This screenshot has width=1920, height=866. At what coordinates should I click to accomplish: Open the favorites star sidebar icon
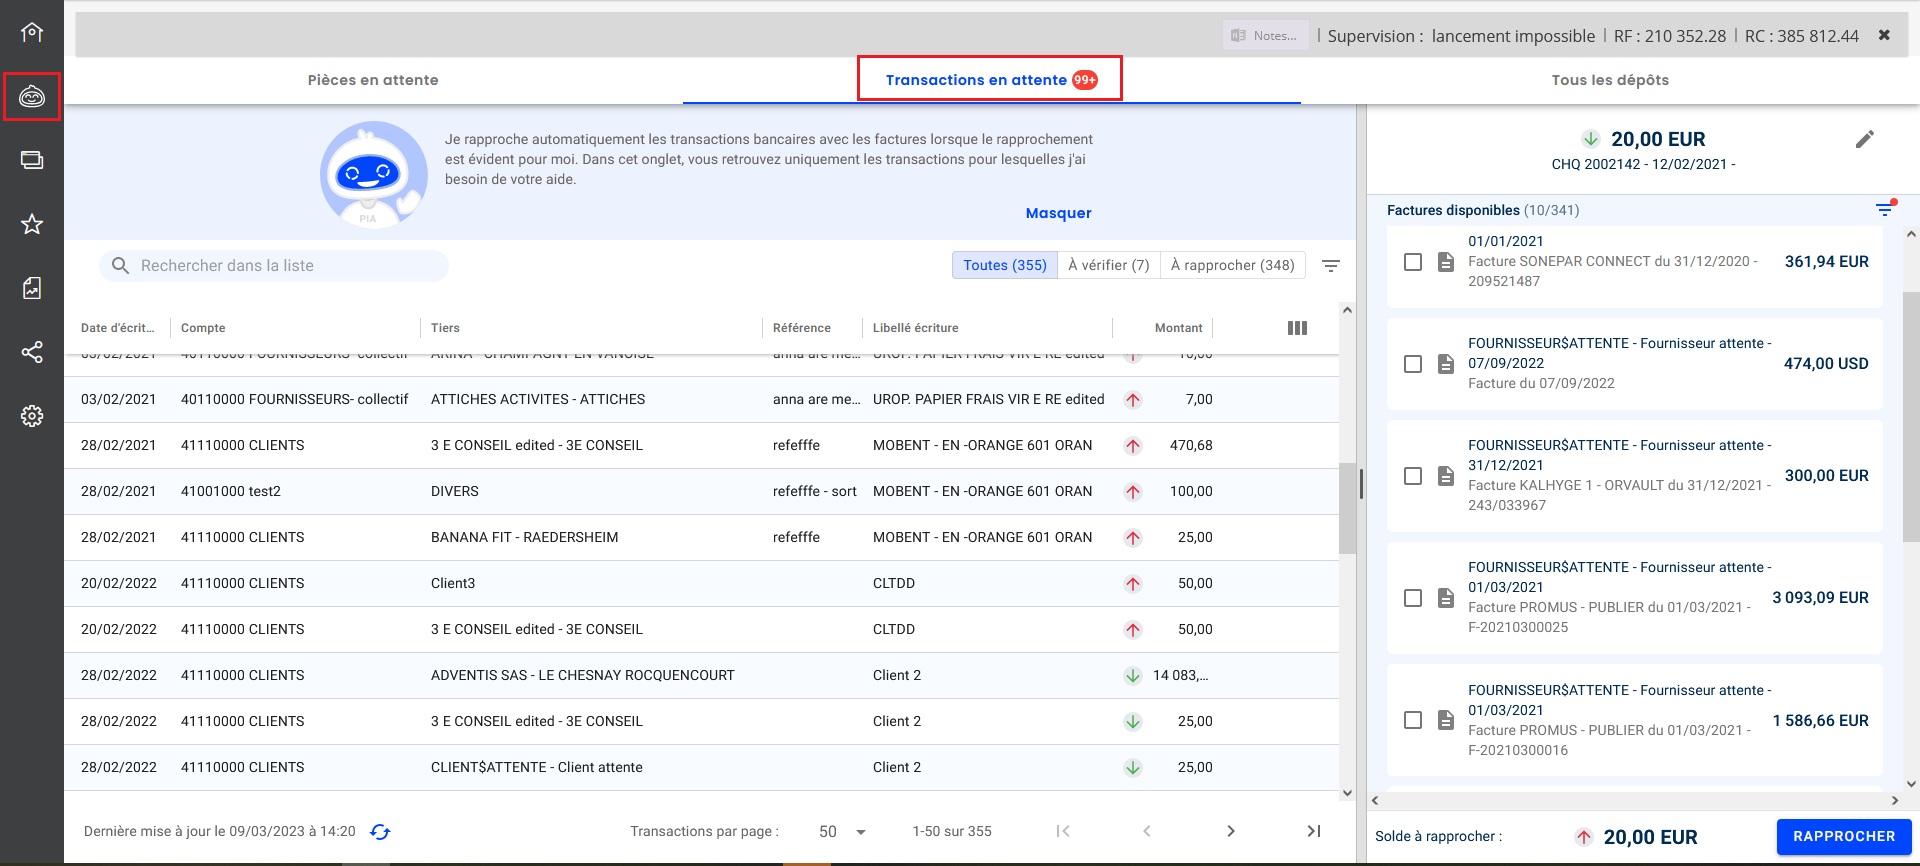pyautogui.click(x=32, y=224)
